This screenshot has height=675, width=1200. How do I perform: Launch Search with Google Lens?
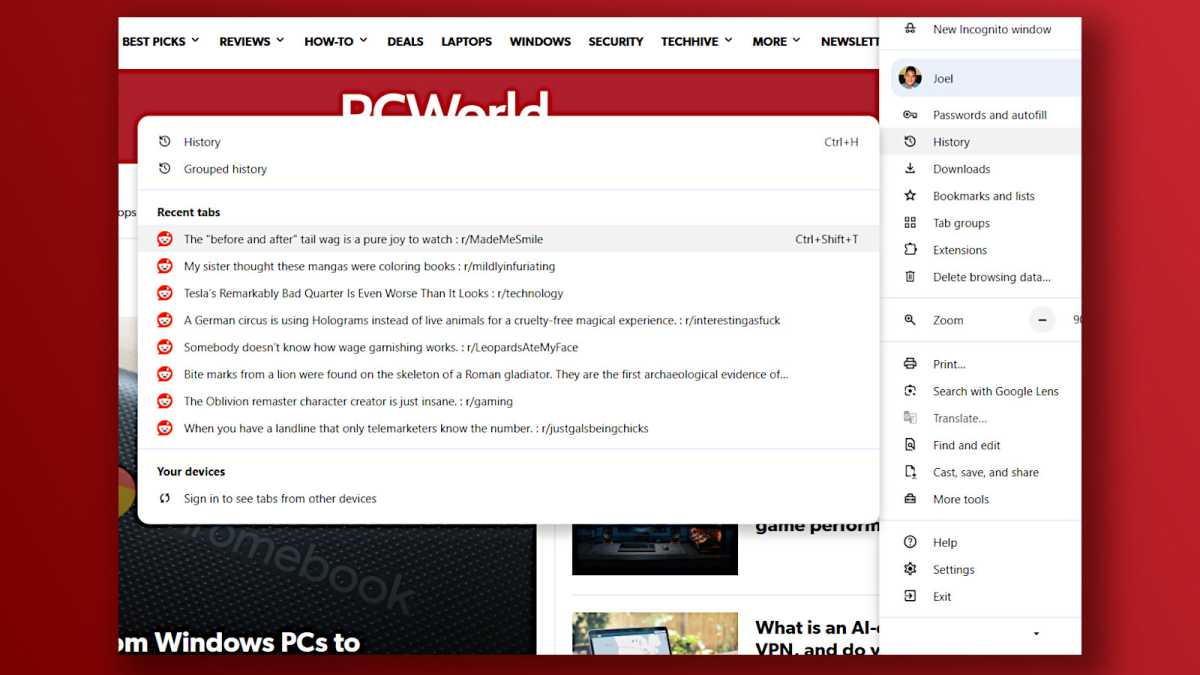996,391
